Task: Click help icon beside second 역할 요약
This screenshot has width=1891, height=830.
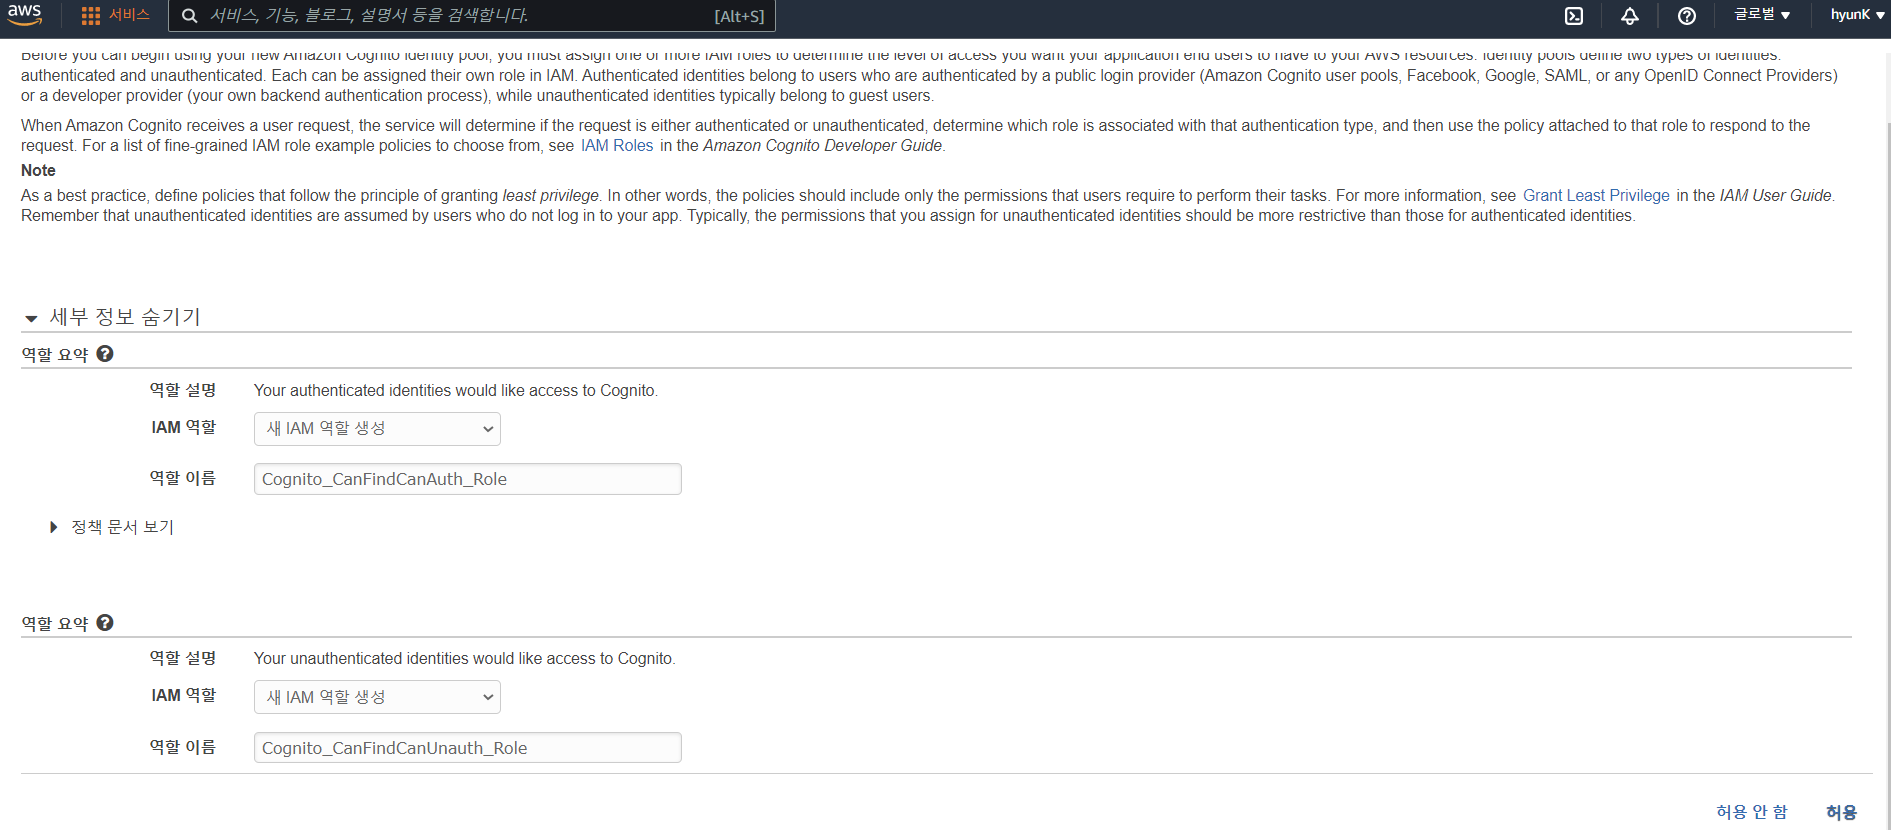Action: 105,623
